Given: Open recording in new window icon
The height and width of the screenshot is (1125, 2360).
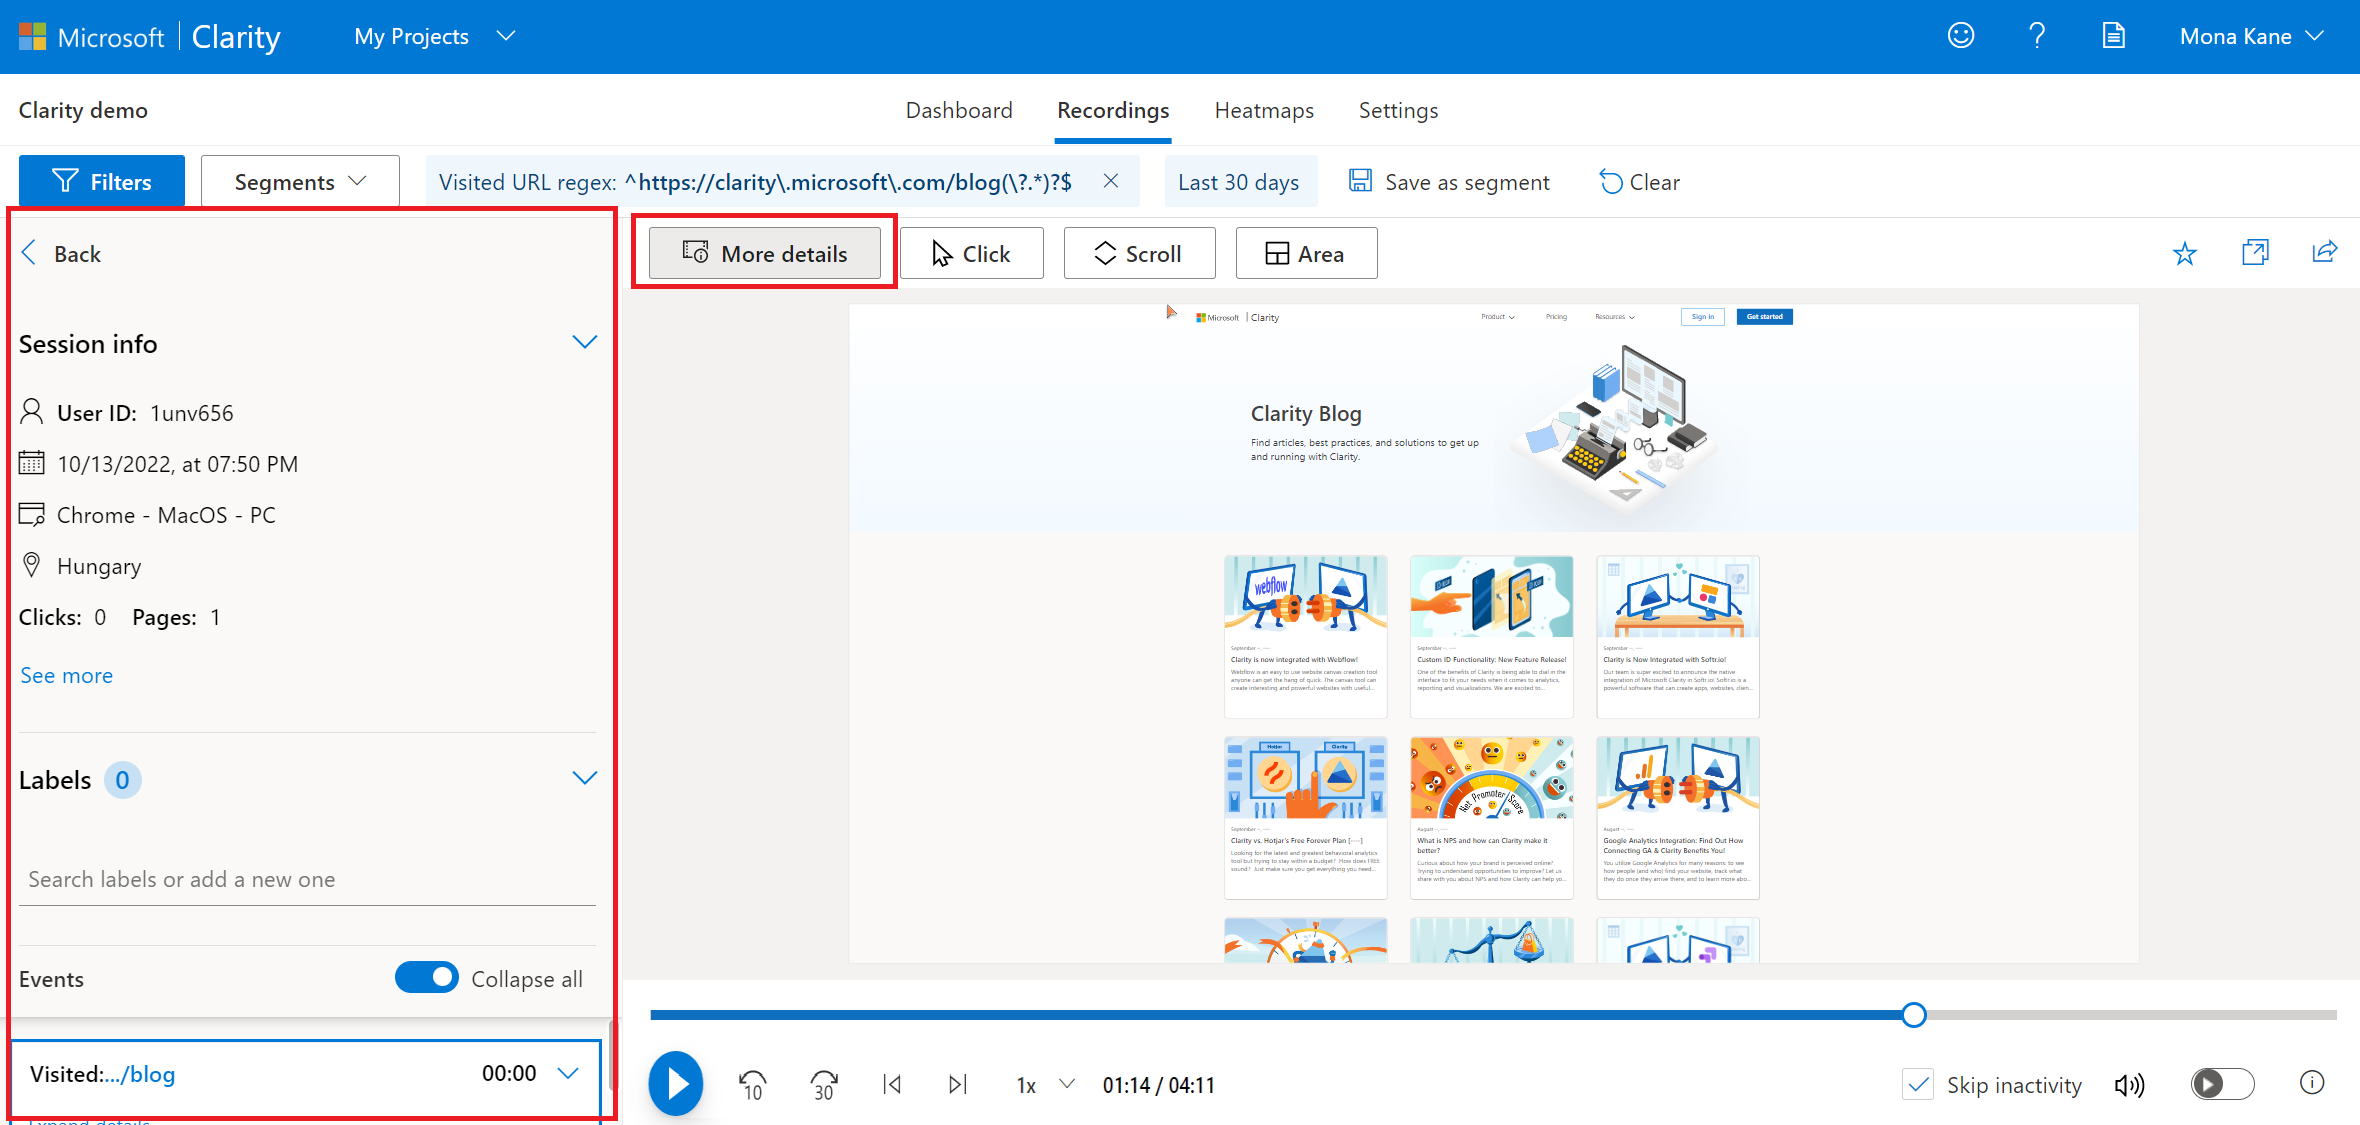Looking at the screenshot, I should (2255, 253).
